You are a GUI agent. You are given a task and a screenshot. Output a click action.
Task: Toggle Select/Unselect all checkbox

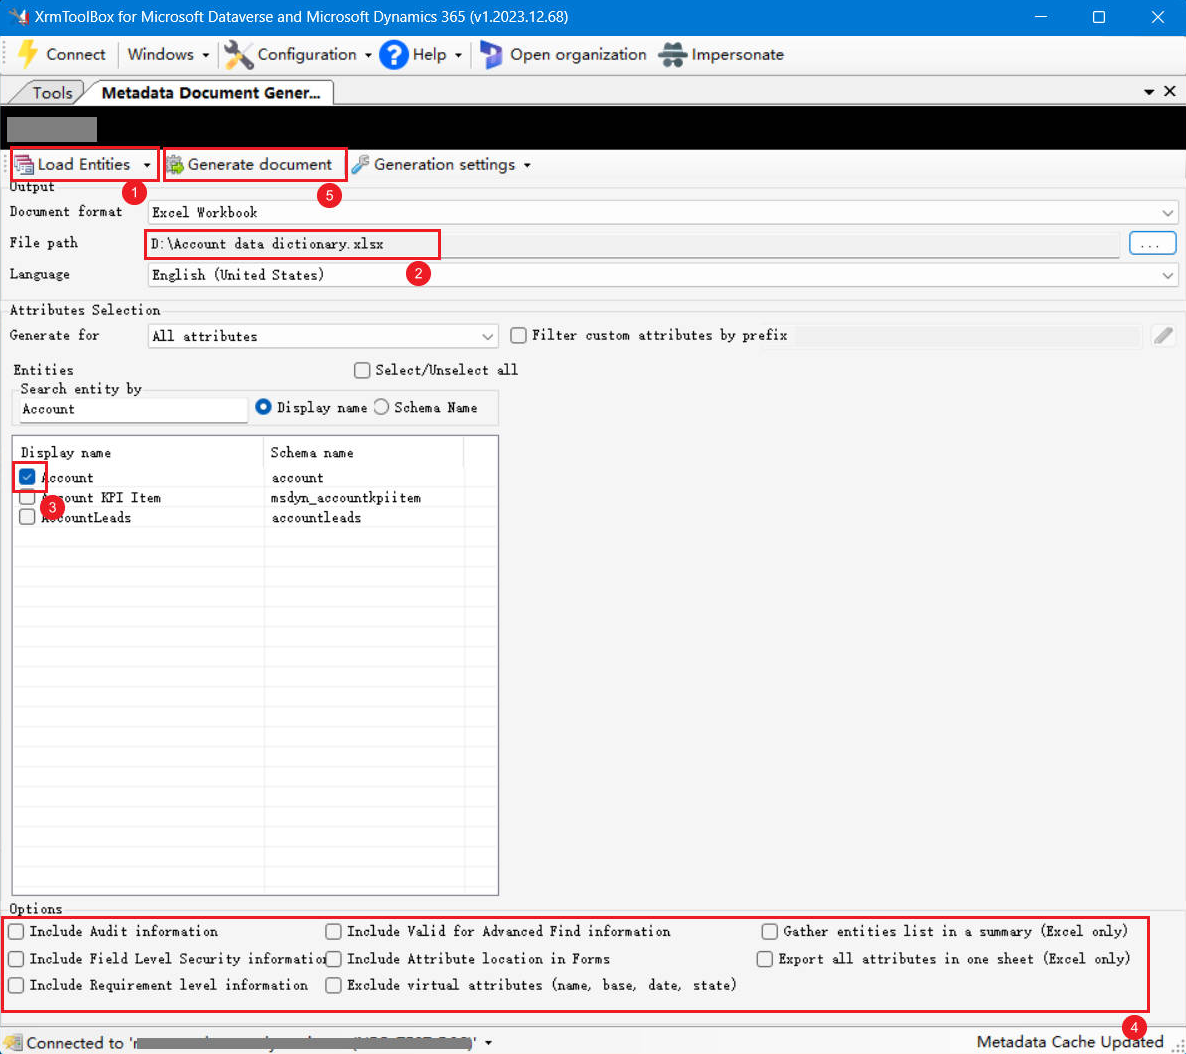[362, 370]
